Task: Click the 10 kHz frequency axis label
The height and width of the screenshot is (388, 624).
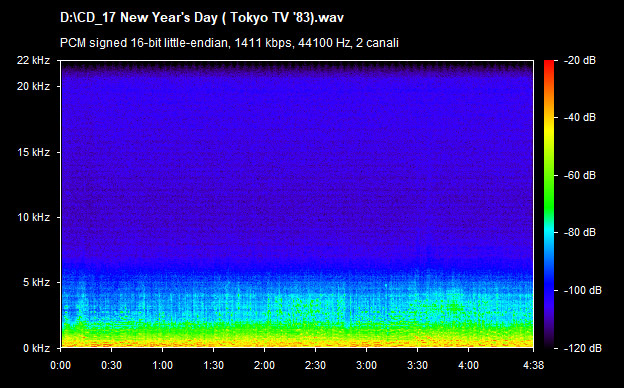Action: 33,217
